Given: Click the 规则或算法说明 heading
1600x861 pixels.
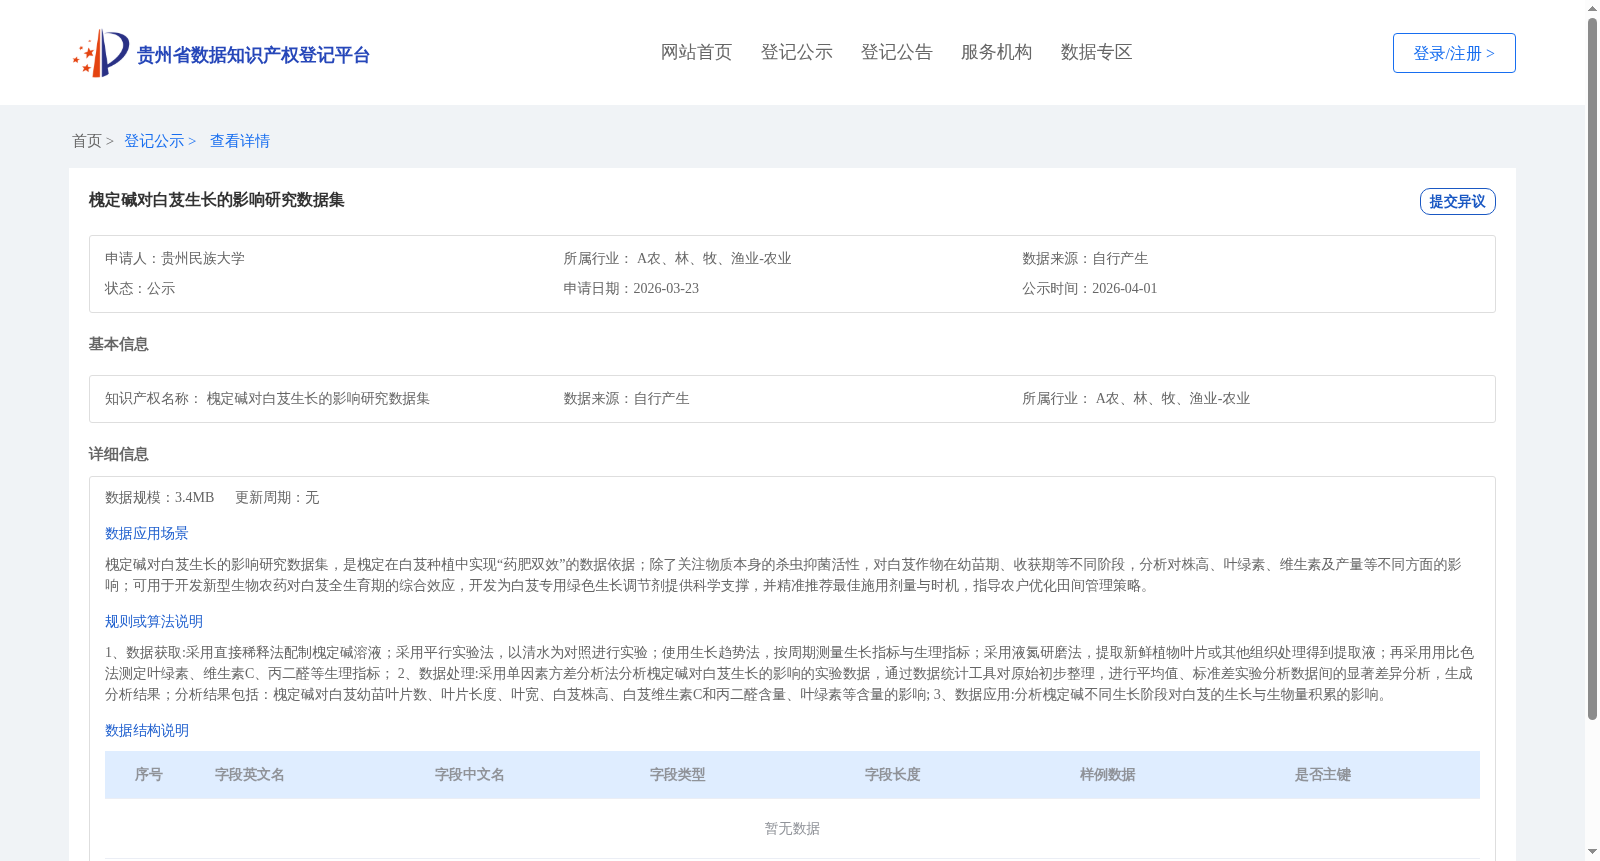Looking at the screenshot, I should [154, 621].
